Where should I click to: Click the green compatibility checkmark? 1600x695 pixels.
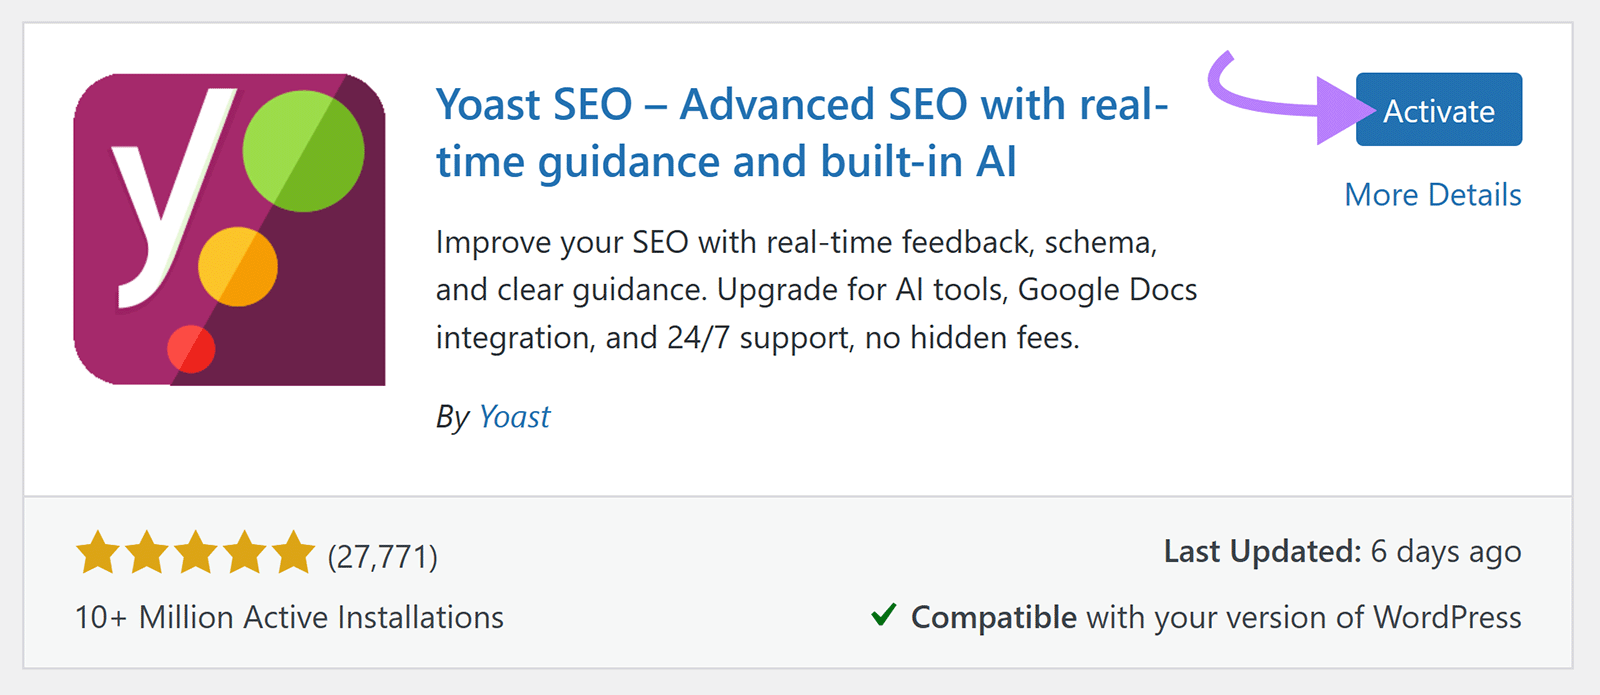884,616
